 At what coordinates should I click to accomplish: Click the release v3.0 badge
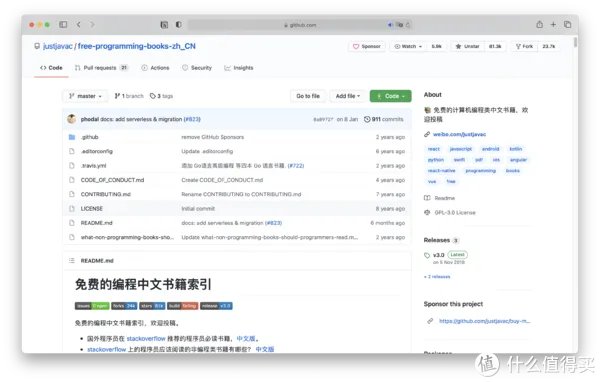[216, 306]
